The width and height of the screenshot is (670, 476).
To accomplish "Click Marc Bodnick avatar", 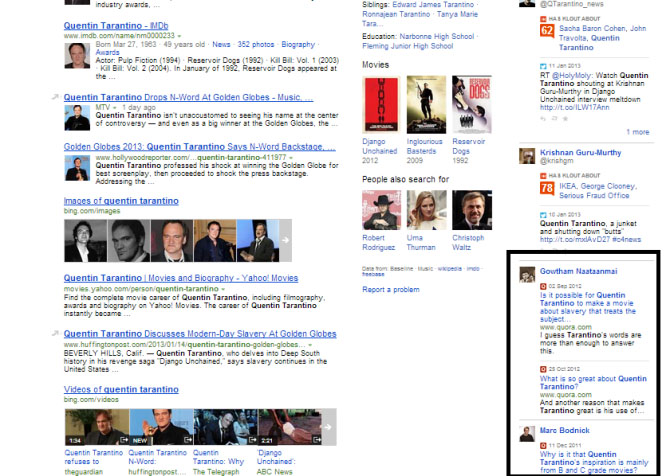I will tap(527, 434).
